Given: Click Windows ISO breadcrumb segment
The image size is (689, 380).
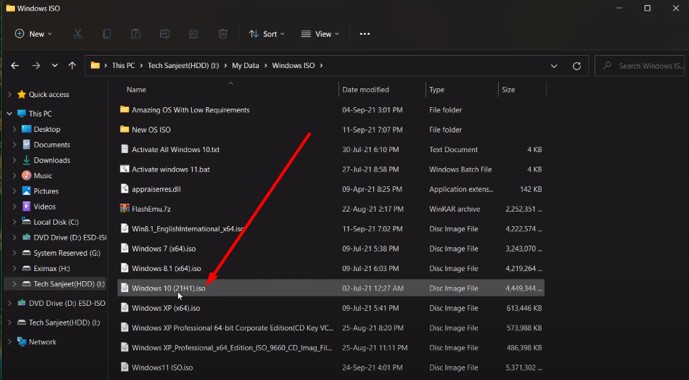Looking at the screenshot, I should coord(293,65).
